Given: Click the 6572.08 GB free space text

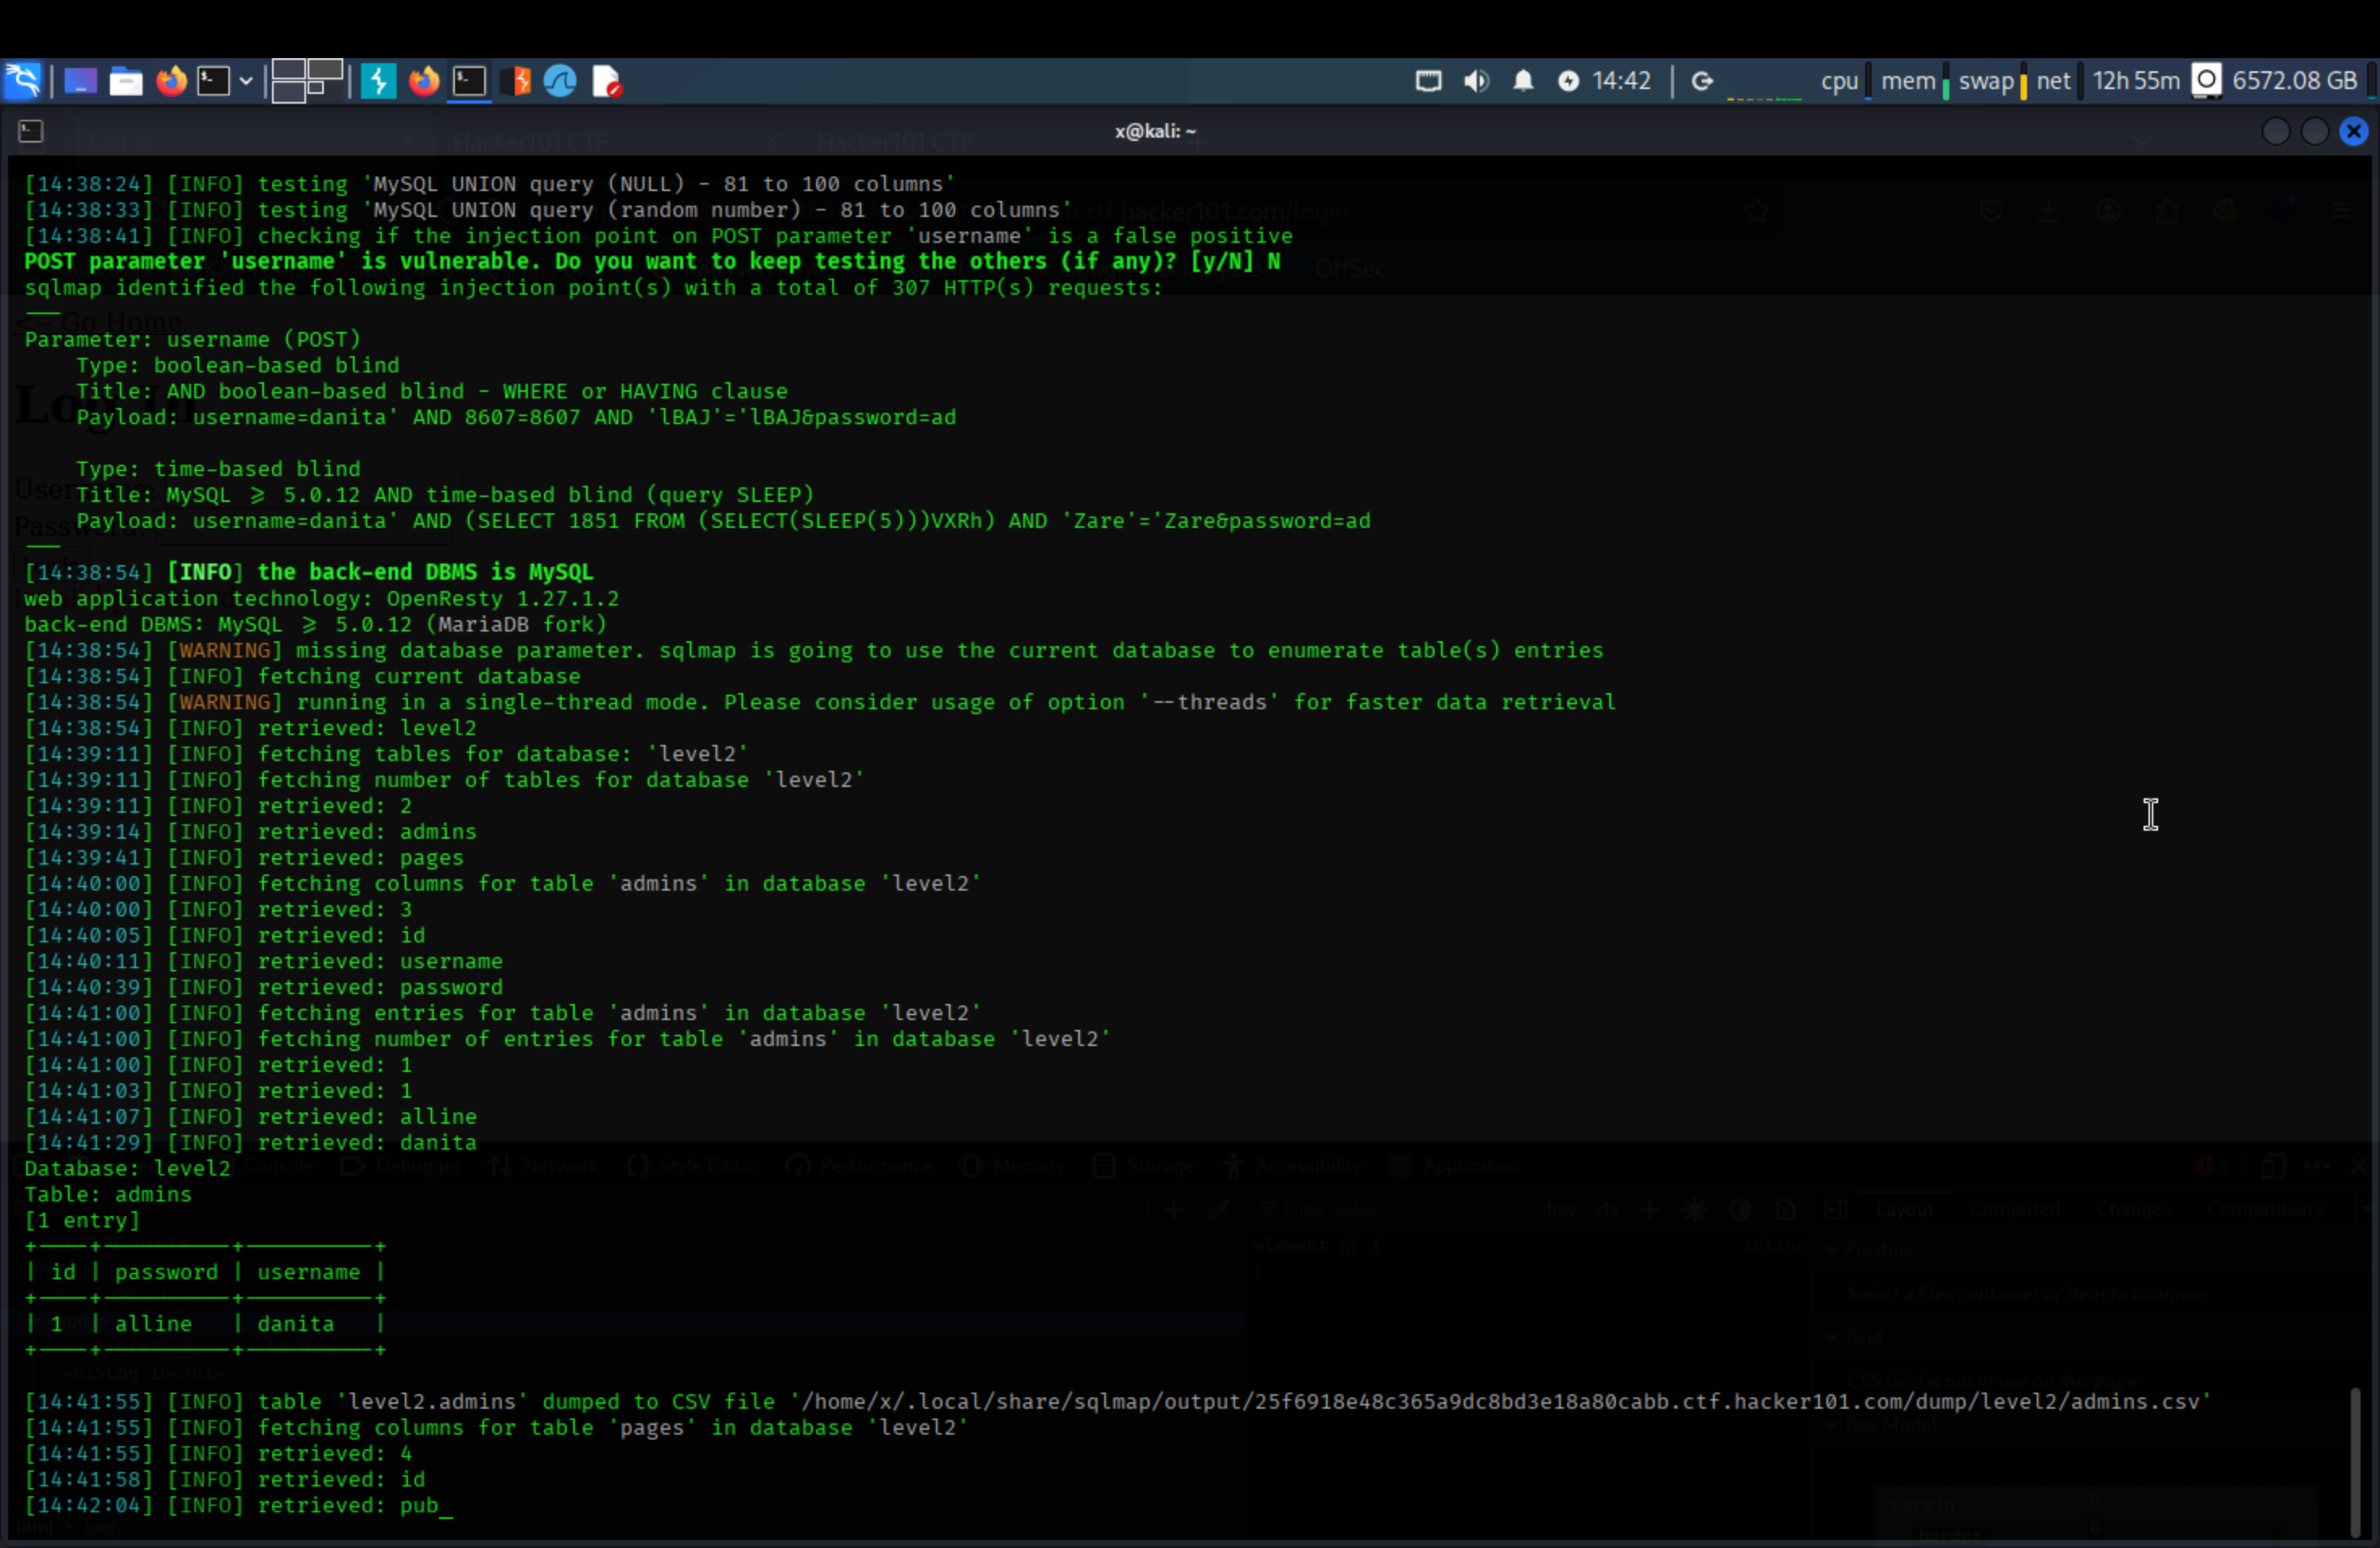Looking at the screenshot, I should tap(2295, 81).
